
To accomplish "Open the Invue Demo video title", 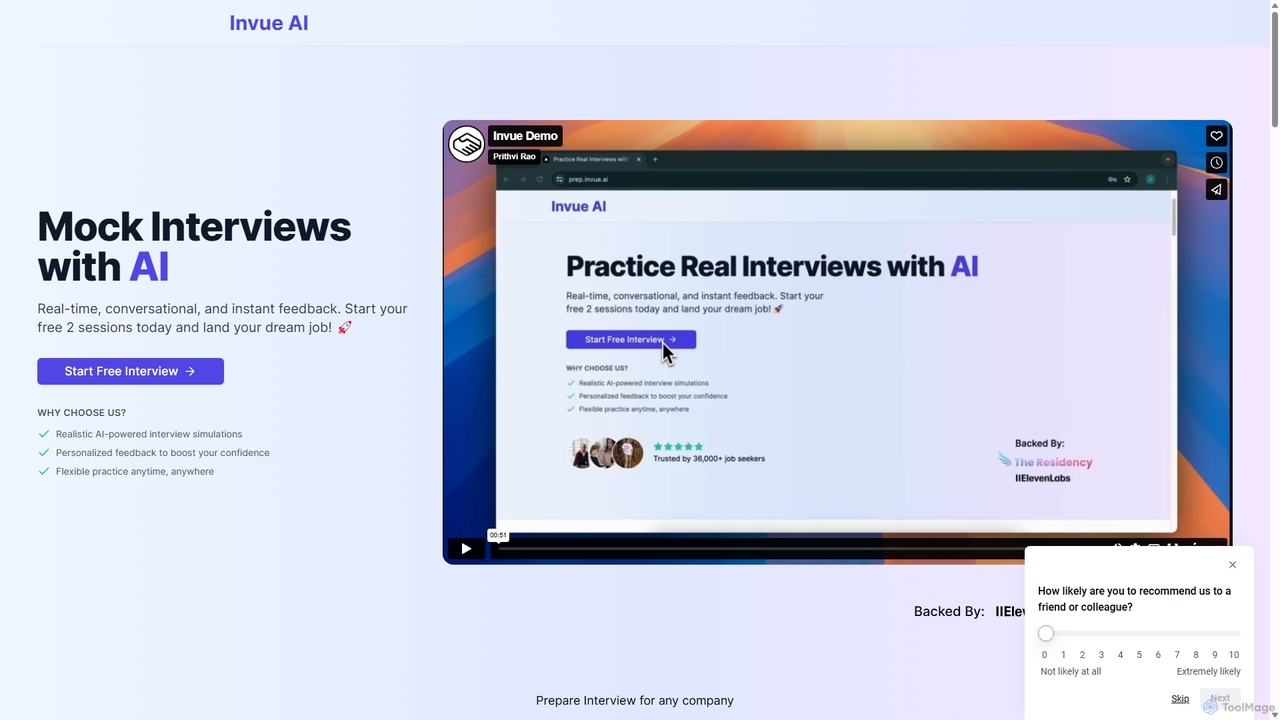I will (525, 136).
